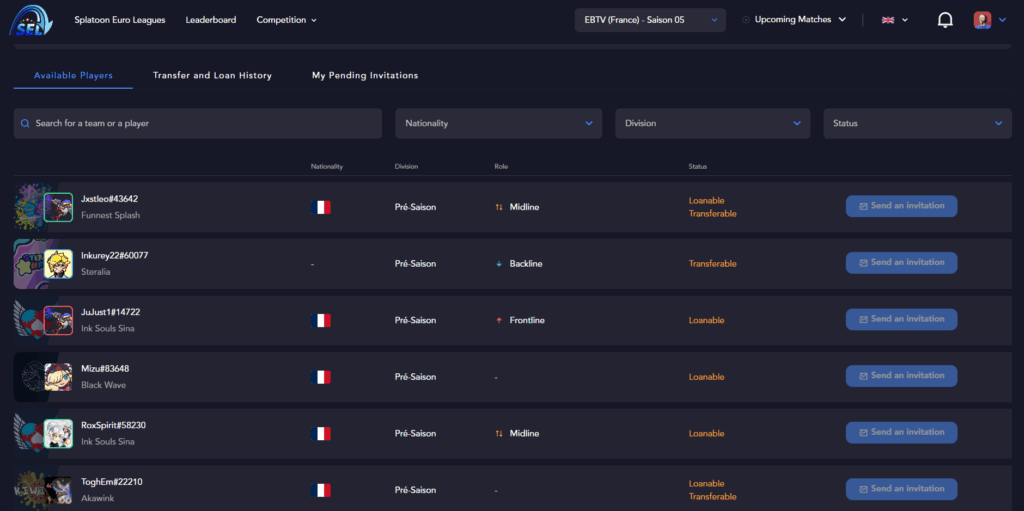This screenshot has height=511, width=1024.
Task: Expand the language chevron next to the flag
Action: [904, 20]
